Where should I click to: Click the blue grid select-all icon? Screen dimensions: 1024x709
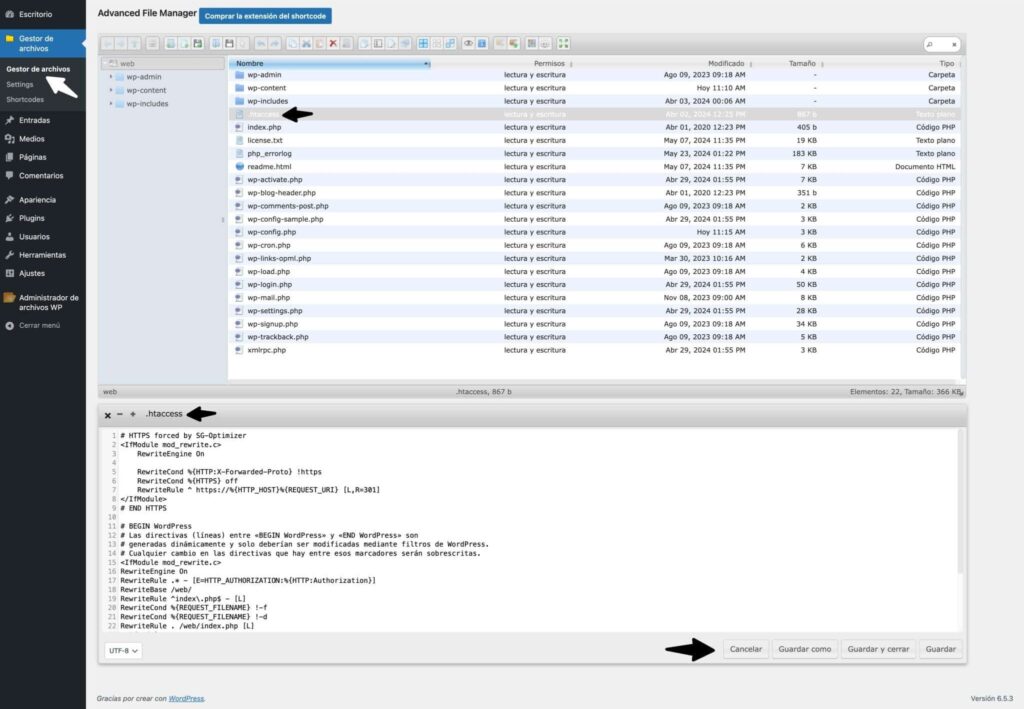point(423,44)
